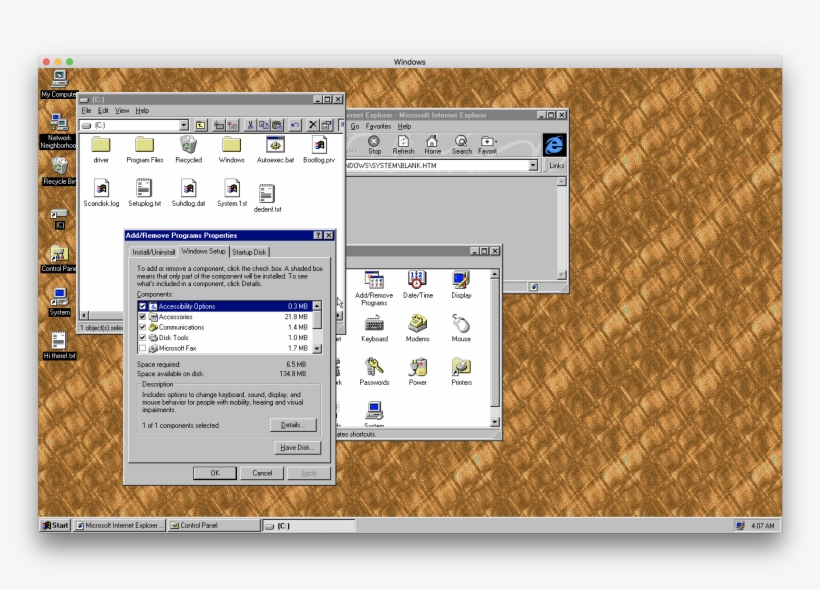Screen dimensions: 820x589
Task: Toggle the Disk Tools component checkbox
Action: click(142, 338)
